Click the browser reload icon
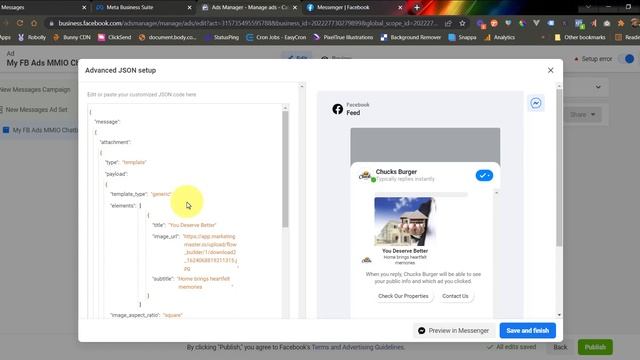Viewport: 640px width, 360px height. pyautogui.click(x=20, y=23)
